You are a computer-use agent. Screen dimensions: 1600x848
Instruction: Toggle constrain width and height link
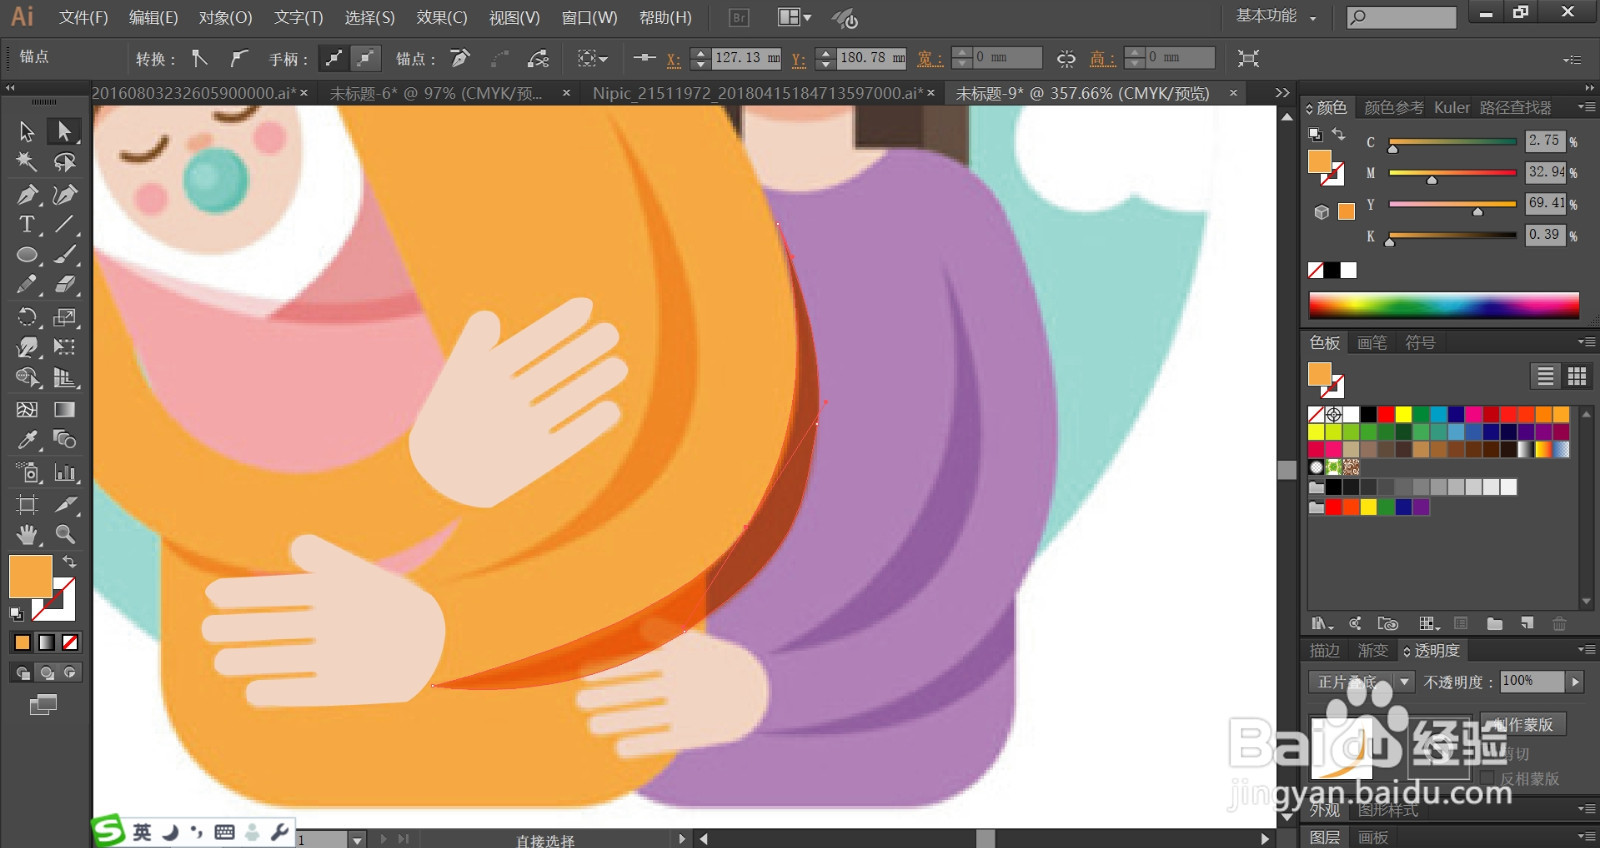click(1066, 58)
